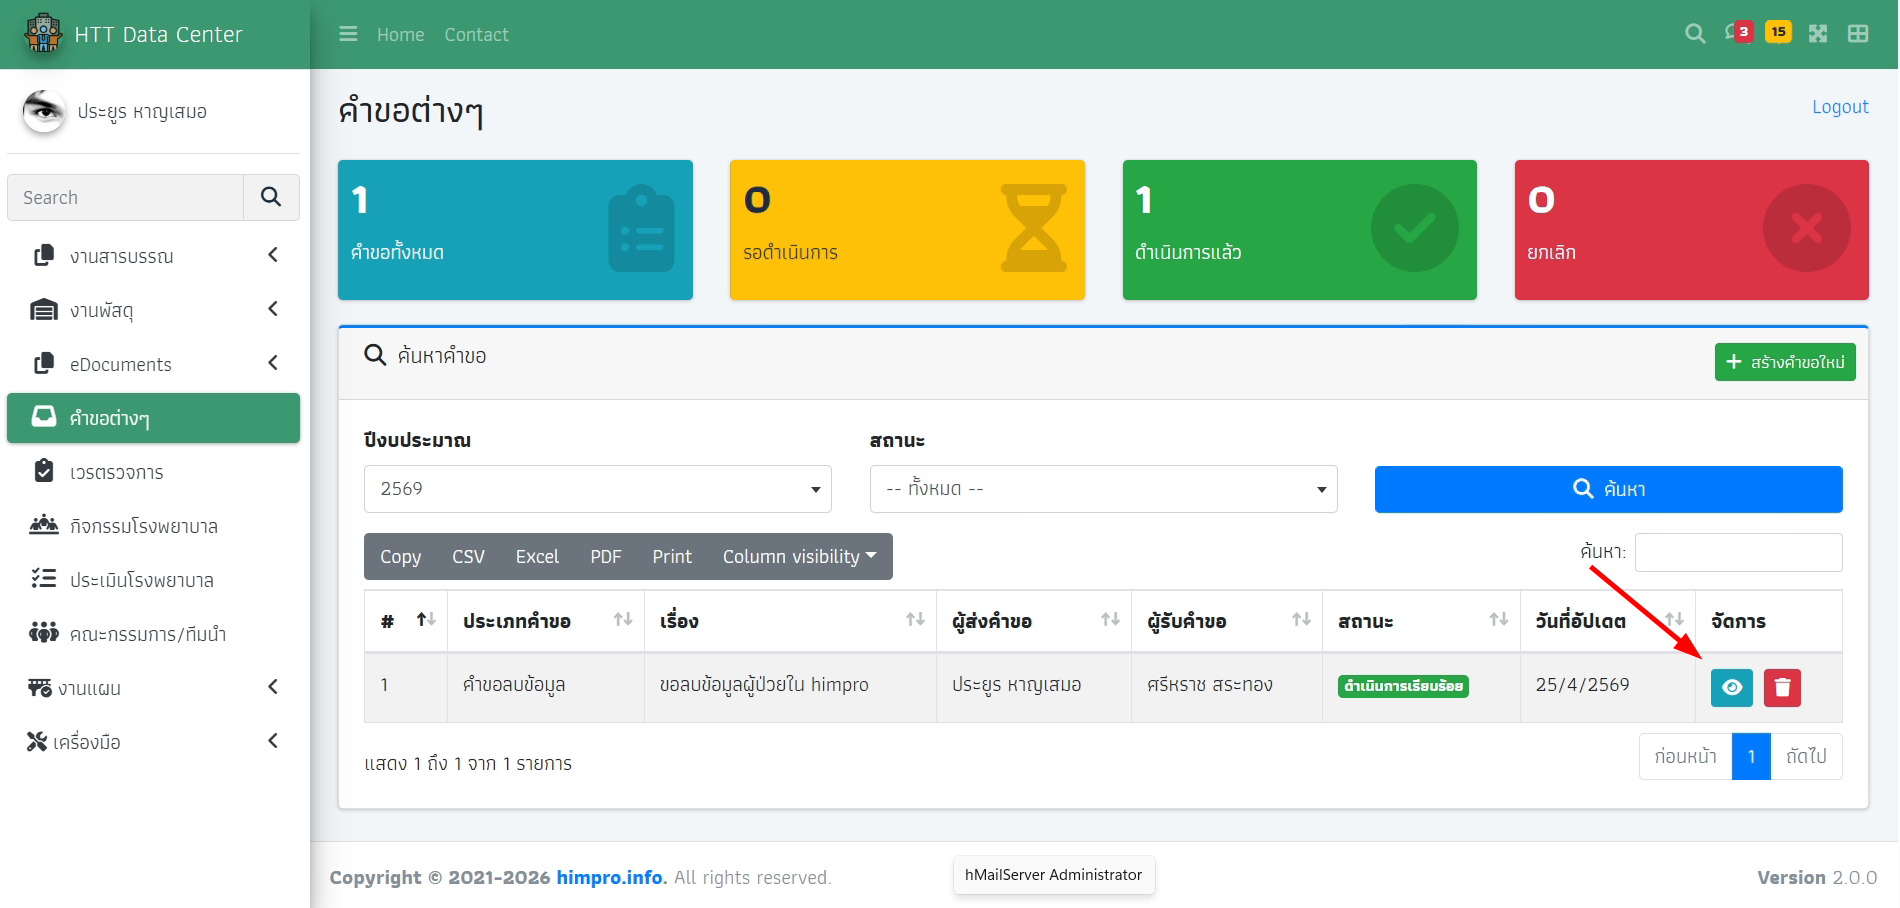View request details with the blue eye icon

click(x=1732, y=688)
